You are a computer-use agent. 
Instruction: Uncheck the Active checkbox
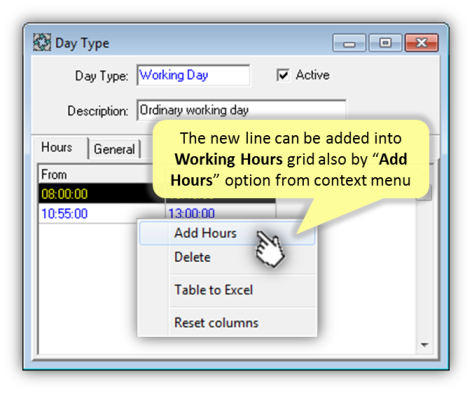tap(283, 75)
